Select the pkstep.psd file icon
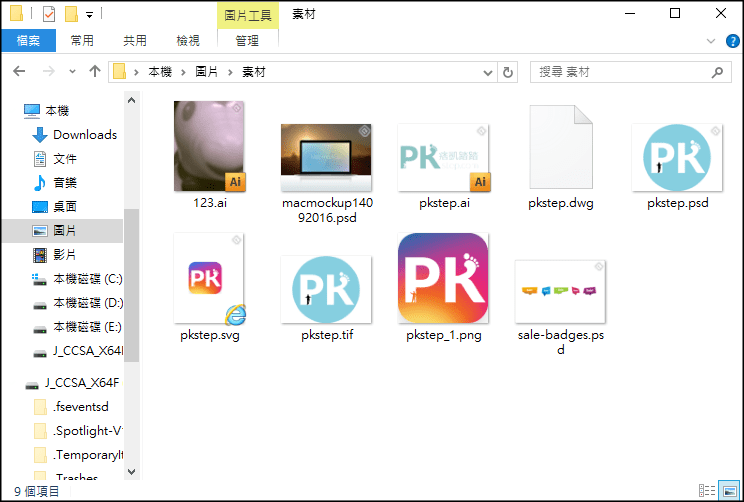744x502 pixels. click(677, 157)
